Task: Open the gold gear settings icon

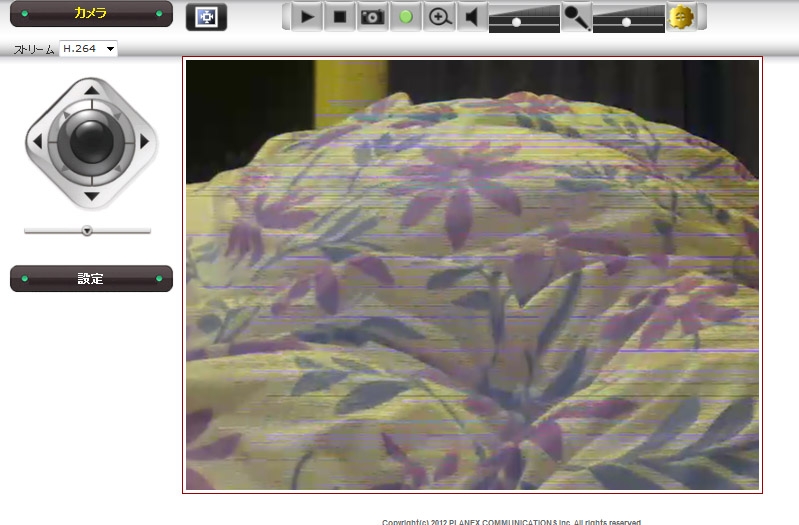Action: [681, 17]
